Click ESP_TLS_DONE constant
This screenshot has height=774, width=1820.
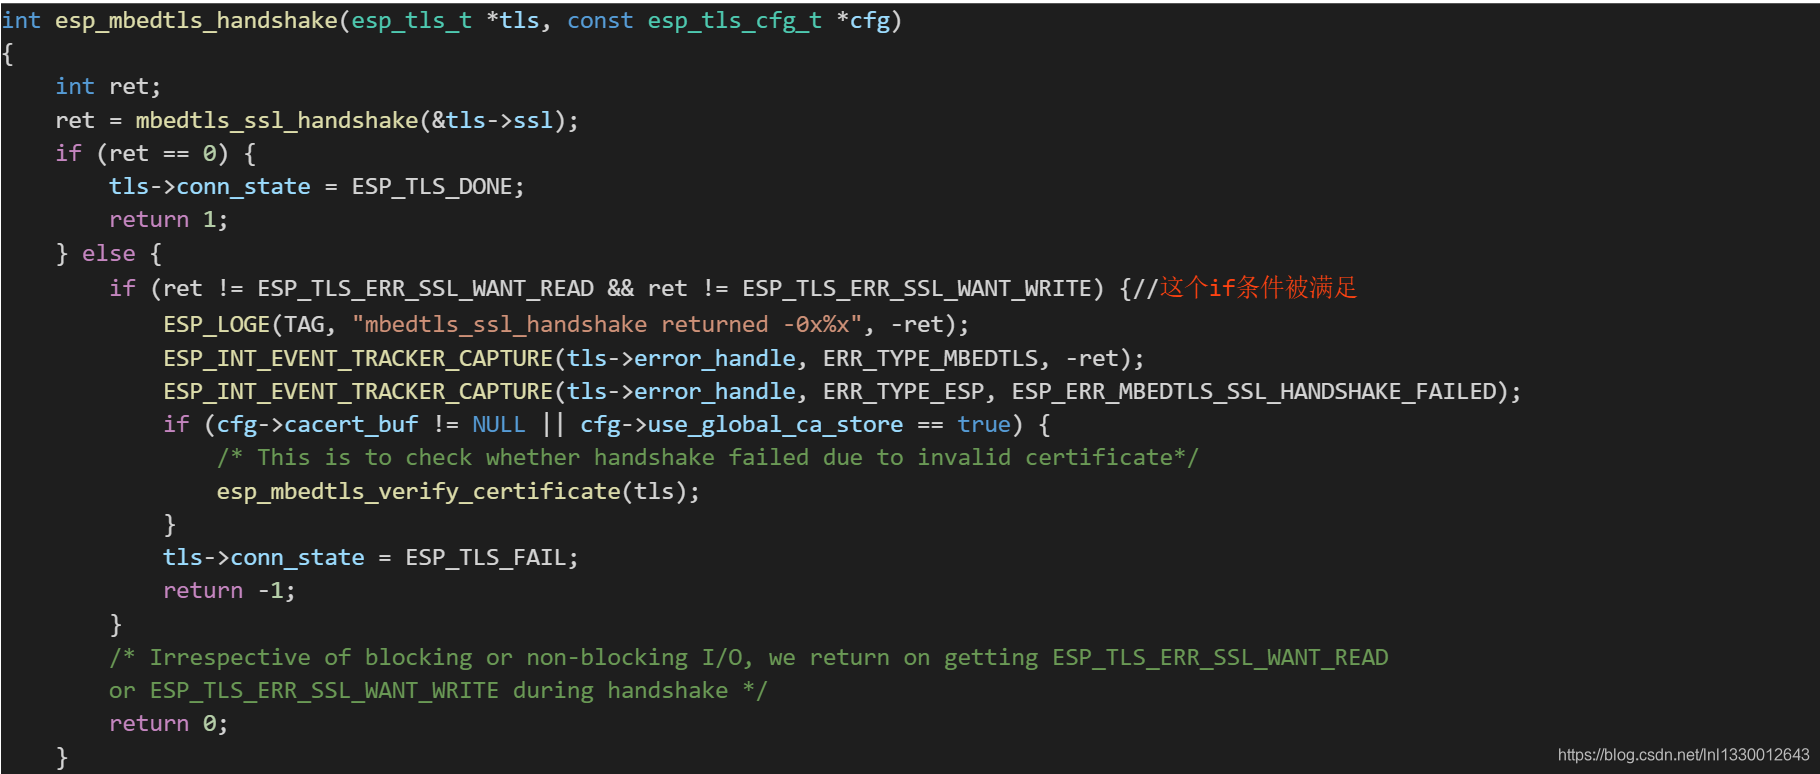tap(432, 187)
